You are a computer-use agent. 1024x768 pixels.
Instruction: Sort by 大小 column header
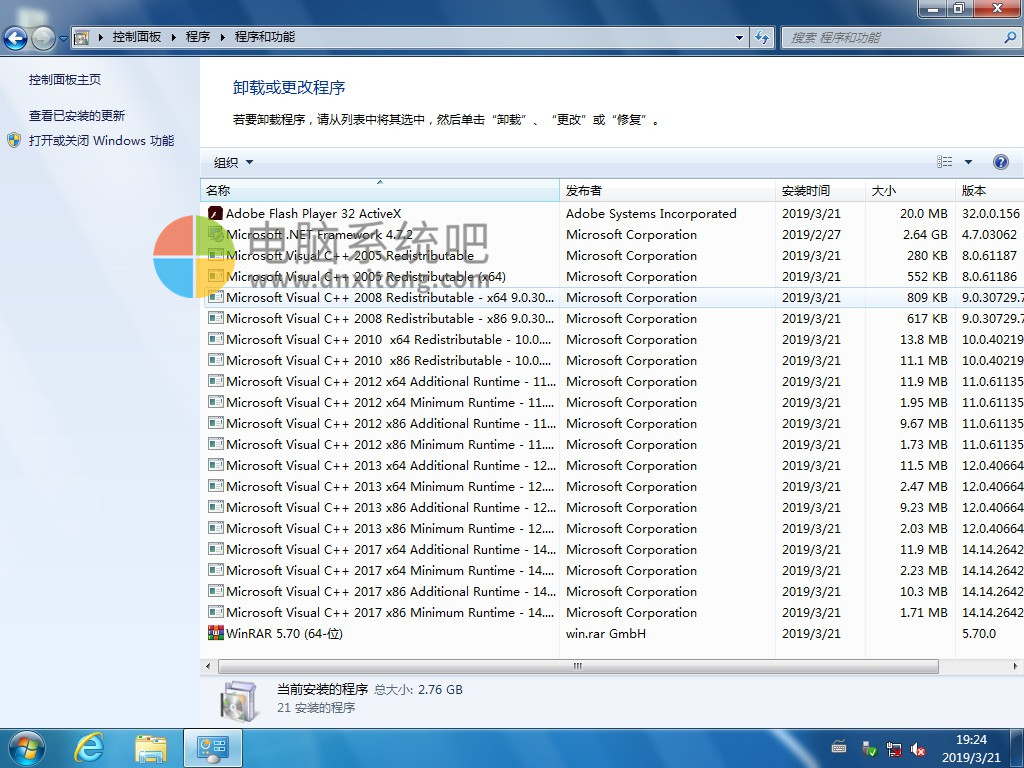pyautogui.click(x=910, y=191)
